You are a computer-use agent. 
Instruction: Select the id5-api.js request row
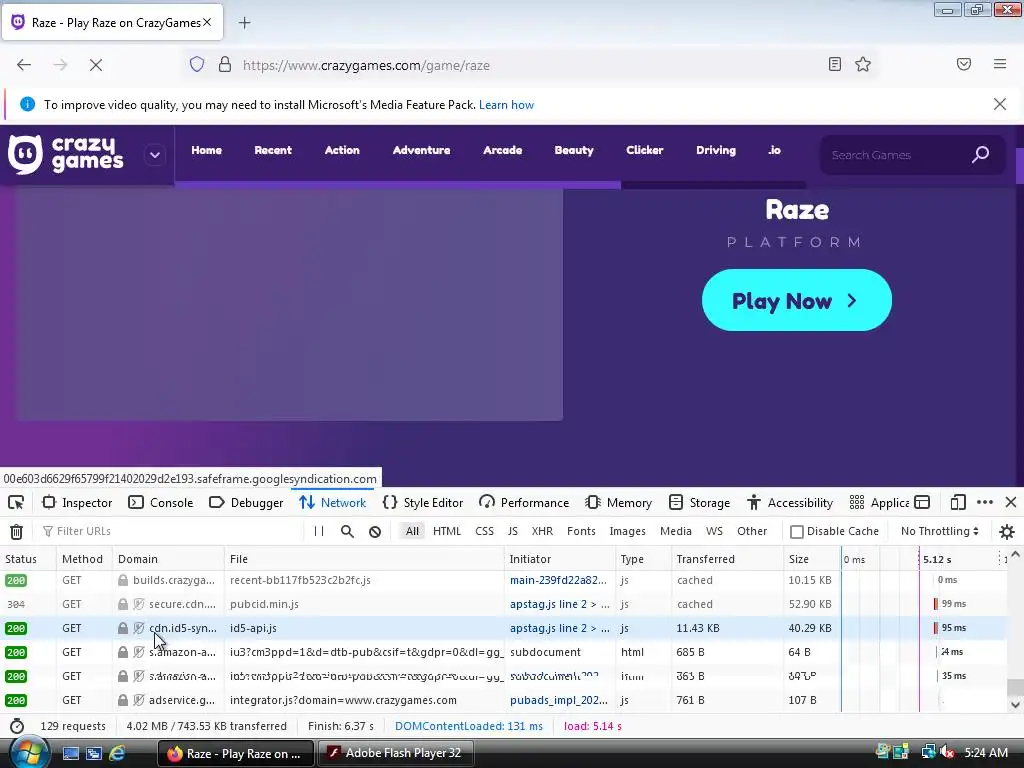click(503, 628)
